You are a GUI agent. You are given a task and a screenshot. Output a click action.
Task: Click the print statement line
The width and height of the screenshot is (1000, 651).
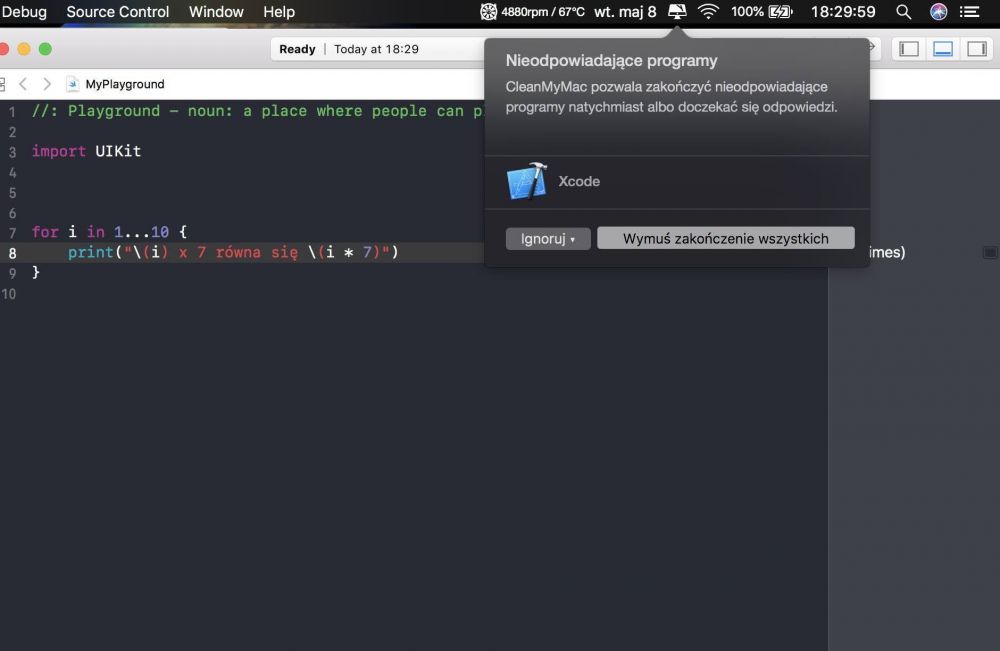233,252
